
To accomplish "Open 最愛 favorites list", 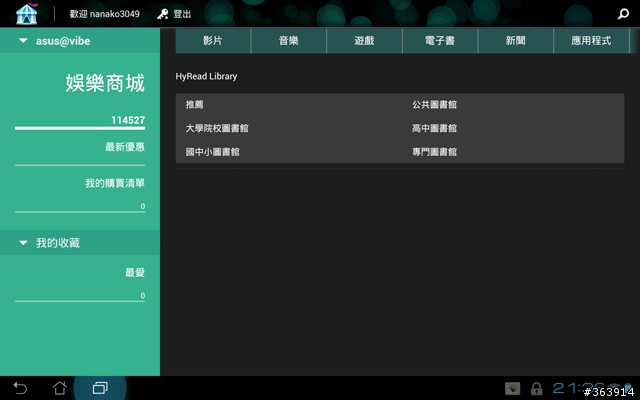I will (135, 273).
